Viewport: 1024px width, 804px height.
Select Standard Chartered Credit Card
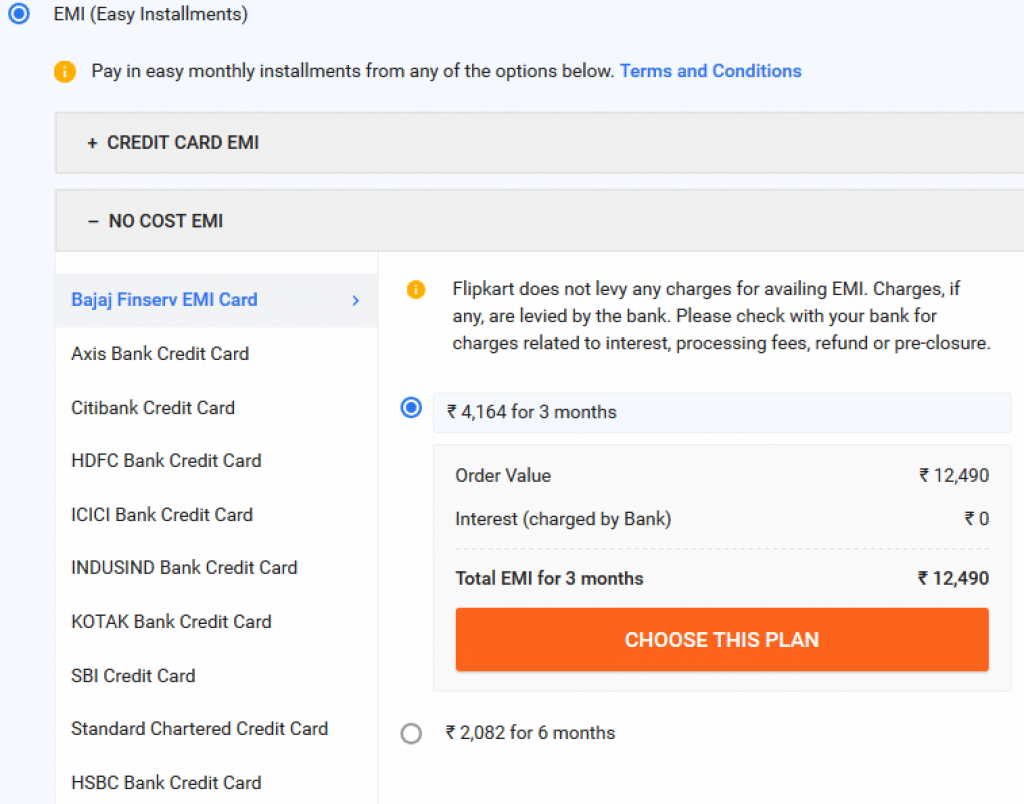[x=199, y=729]
